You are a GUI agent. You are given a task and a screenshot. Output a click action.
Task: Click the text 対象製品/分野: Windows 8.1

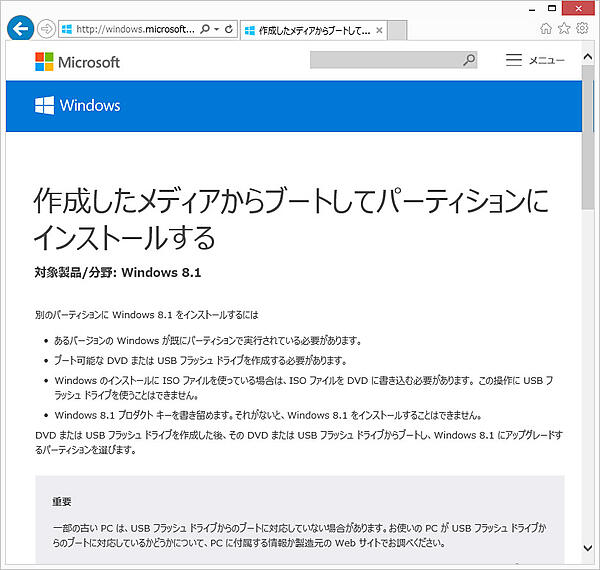pos(118,273)
